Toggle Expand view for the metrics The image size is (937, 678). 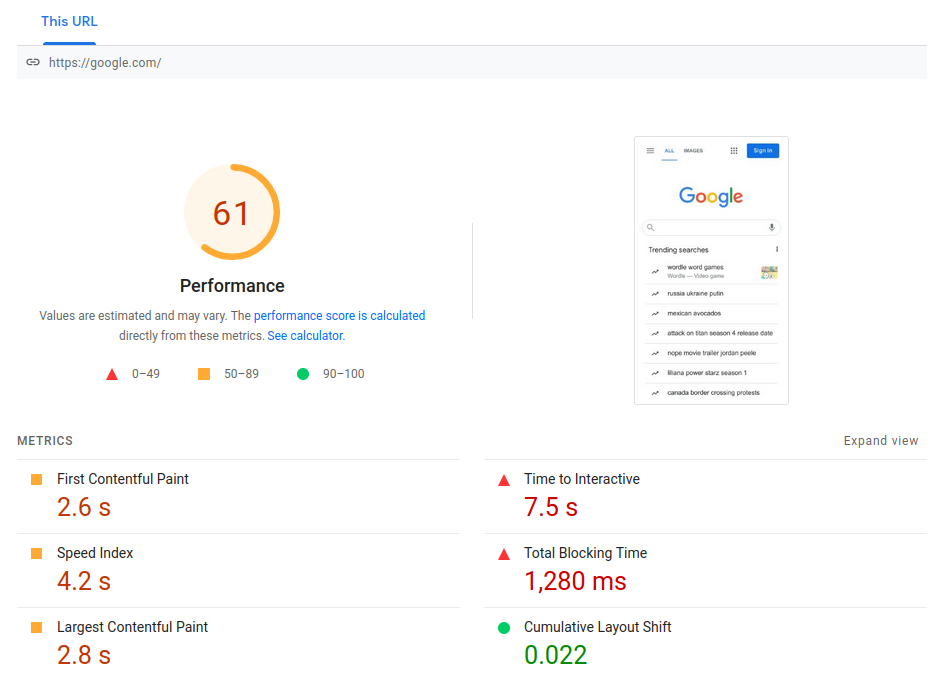point(881,441)
